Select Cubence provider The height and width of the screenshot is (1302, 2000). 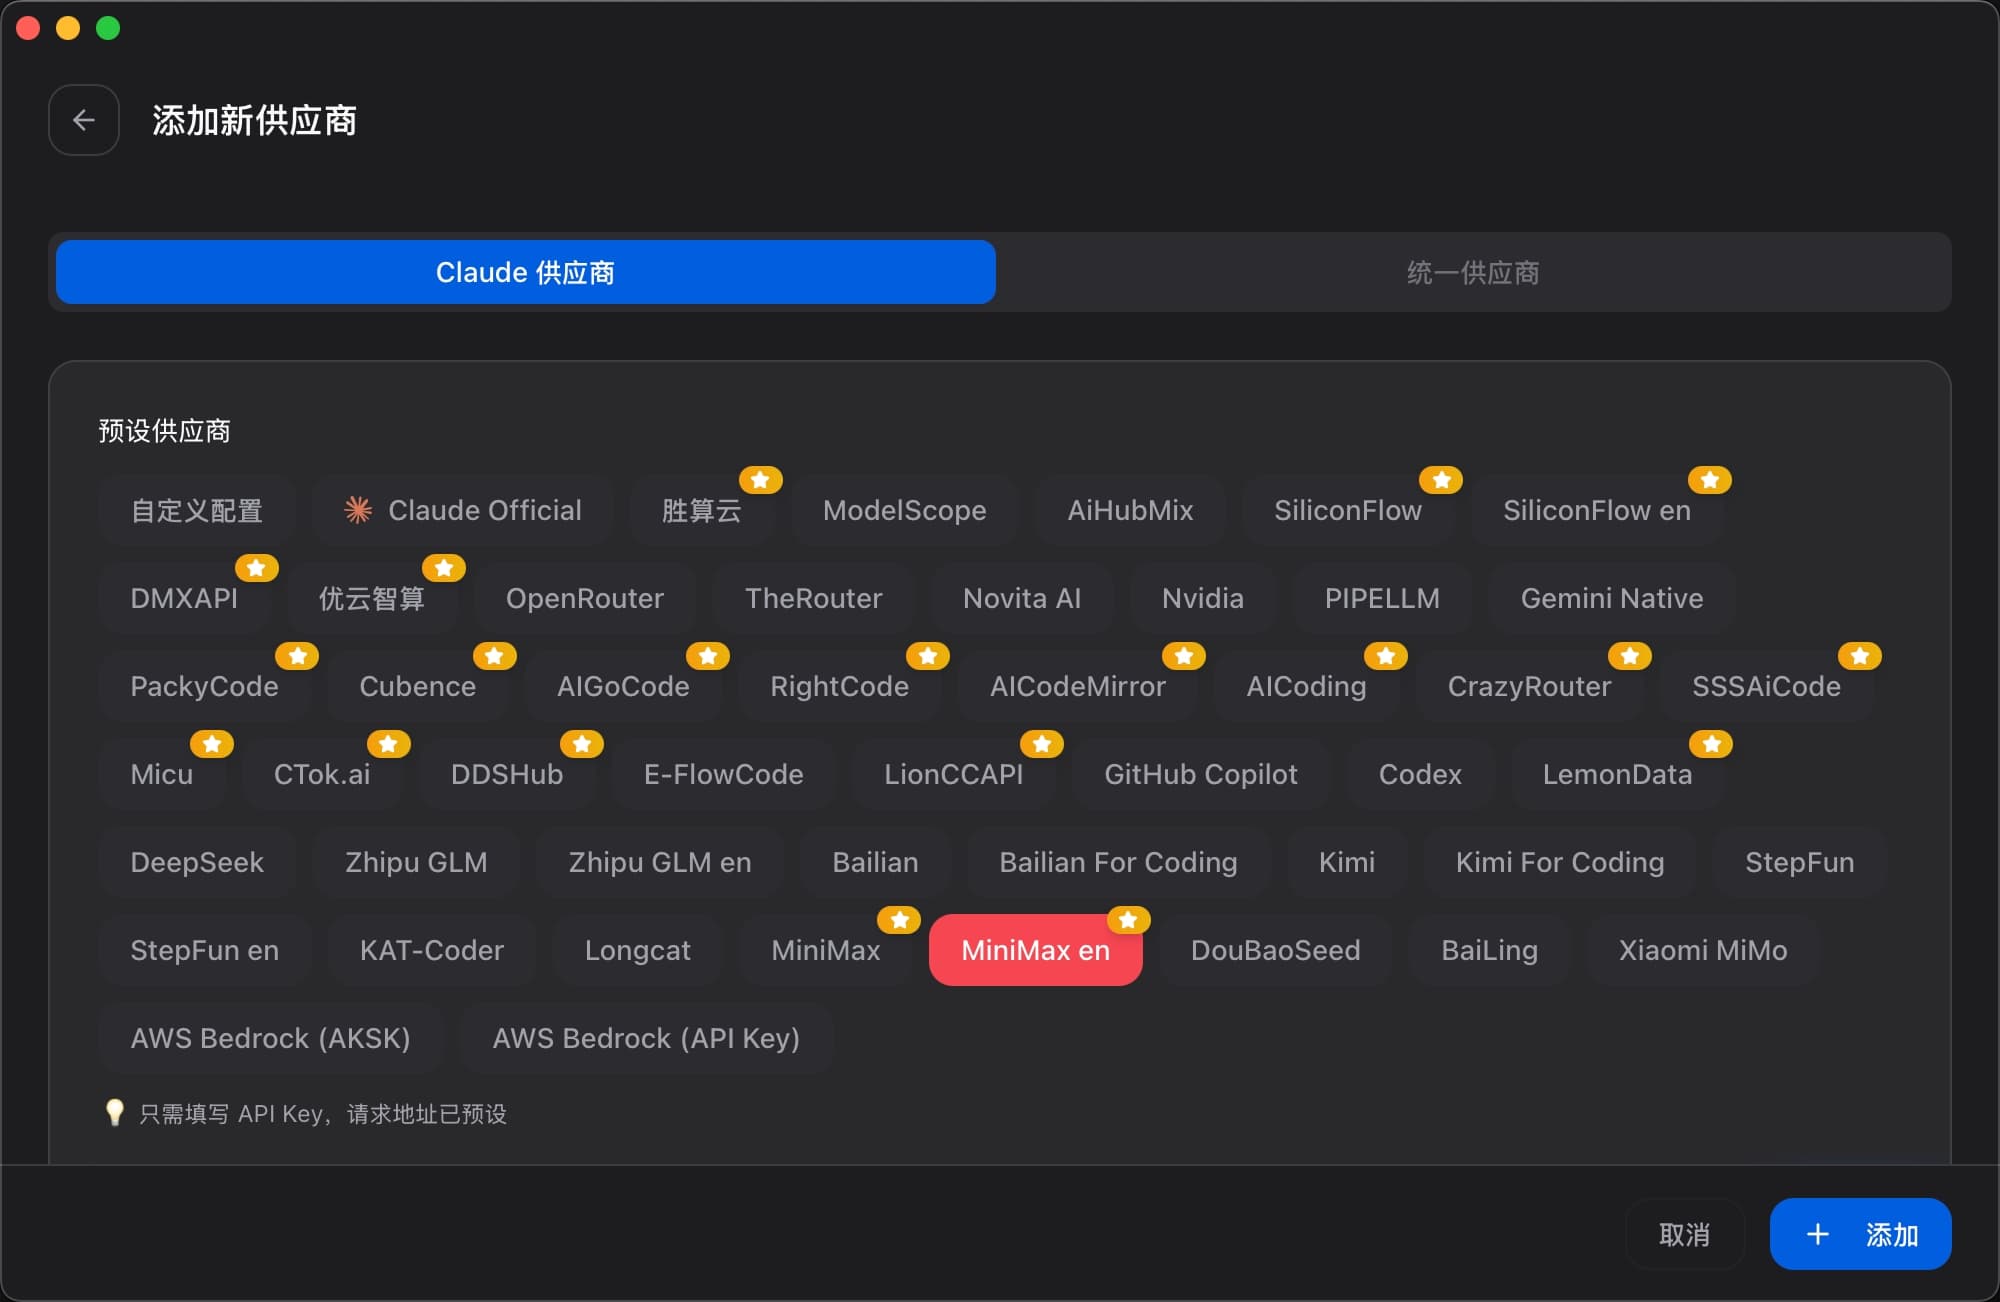click(418, 686)
